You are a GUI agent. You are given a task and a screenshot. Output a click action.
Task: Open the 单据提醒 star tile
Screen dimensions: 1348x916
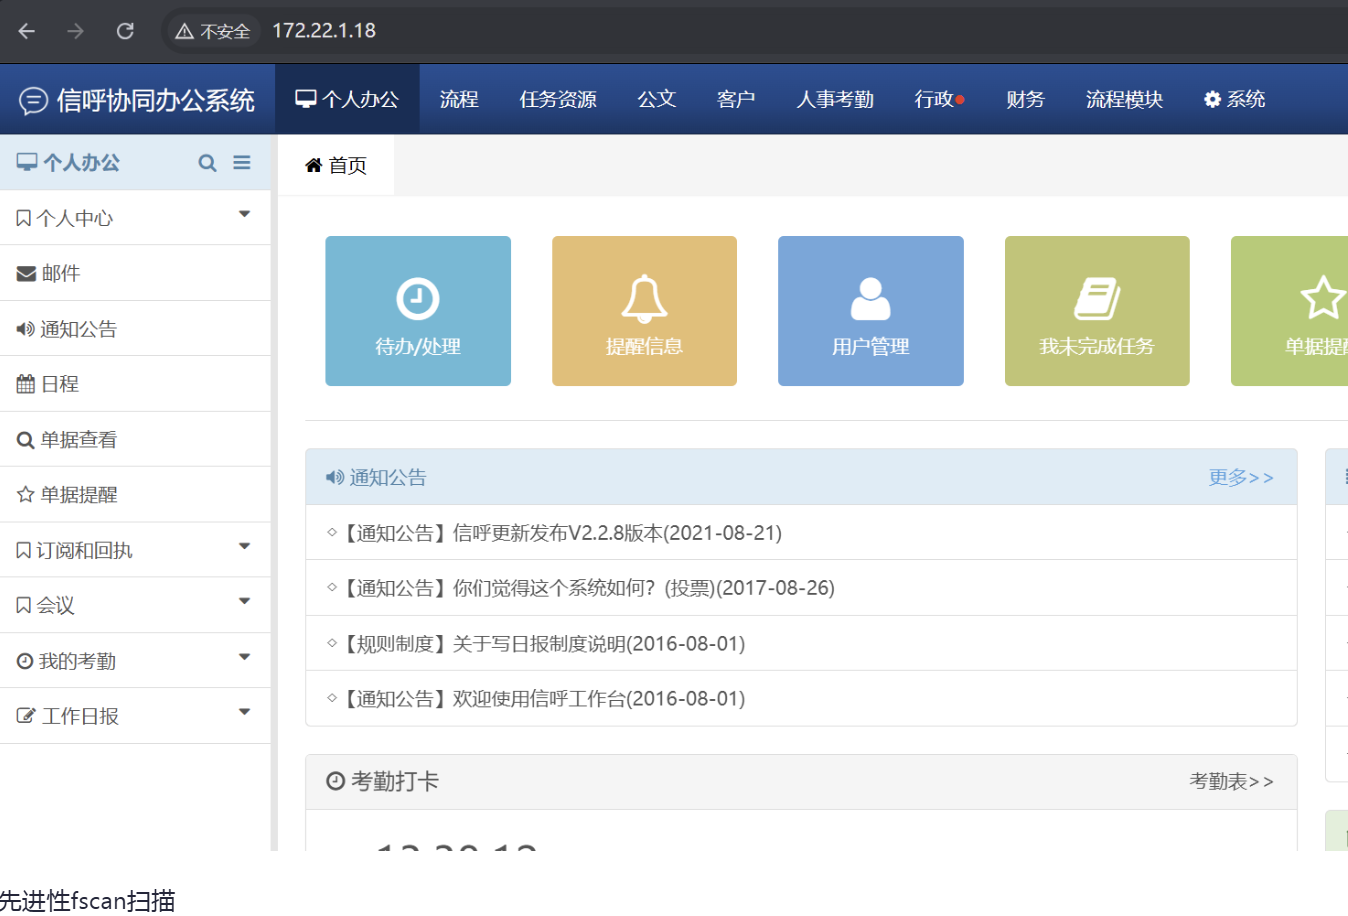pos(1300,311)
